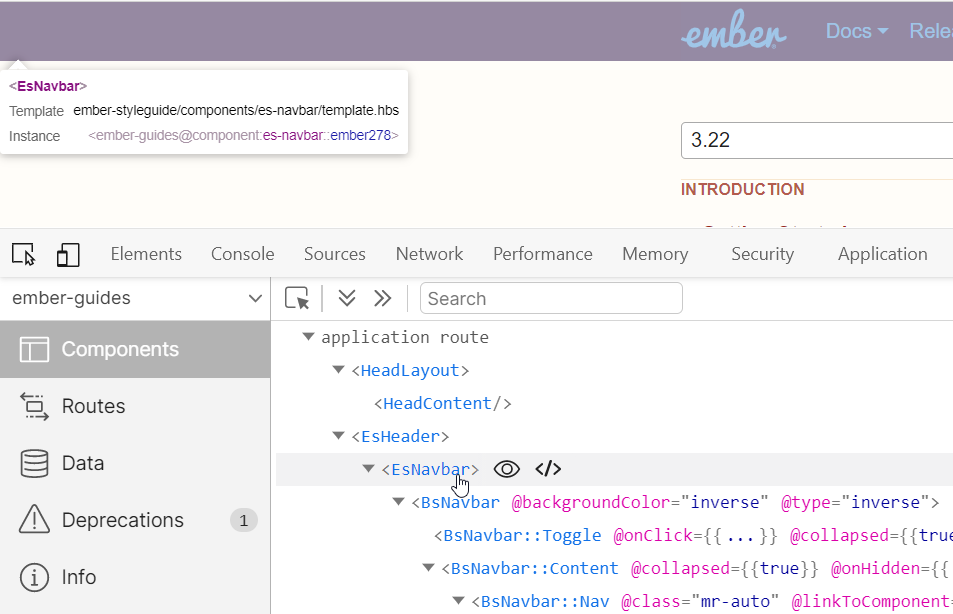Image resolution: width=953 pixels, height=614 pixels.
Task: Switch to the Network tab
Action: 429,254
